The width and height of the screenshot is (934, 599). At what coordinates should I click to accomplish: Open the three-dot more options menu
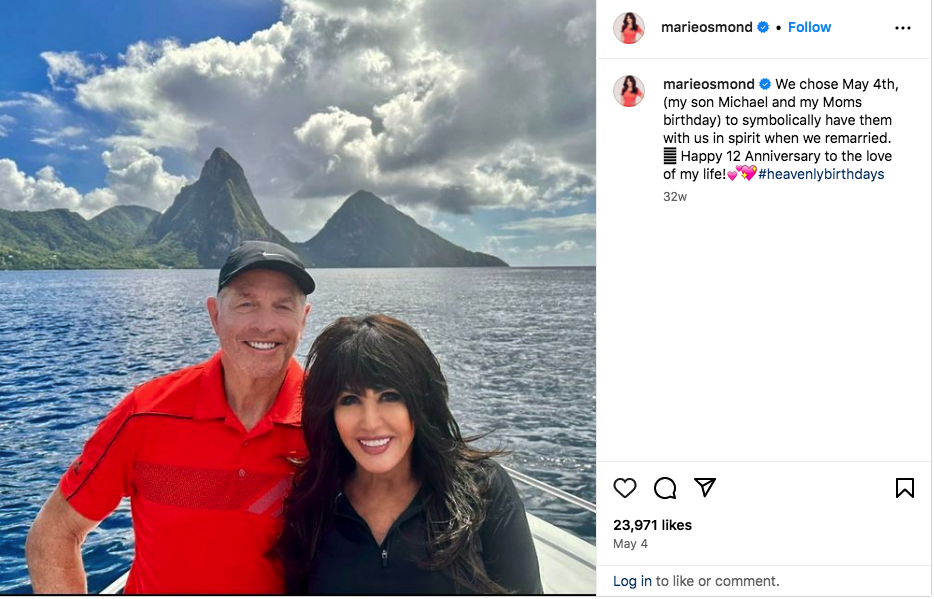(902, 28)
